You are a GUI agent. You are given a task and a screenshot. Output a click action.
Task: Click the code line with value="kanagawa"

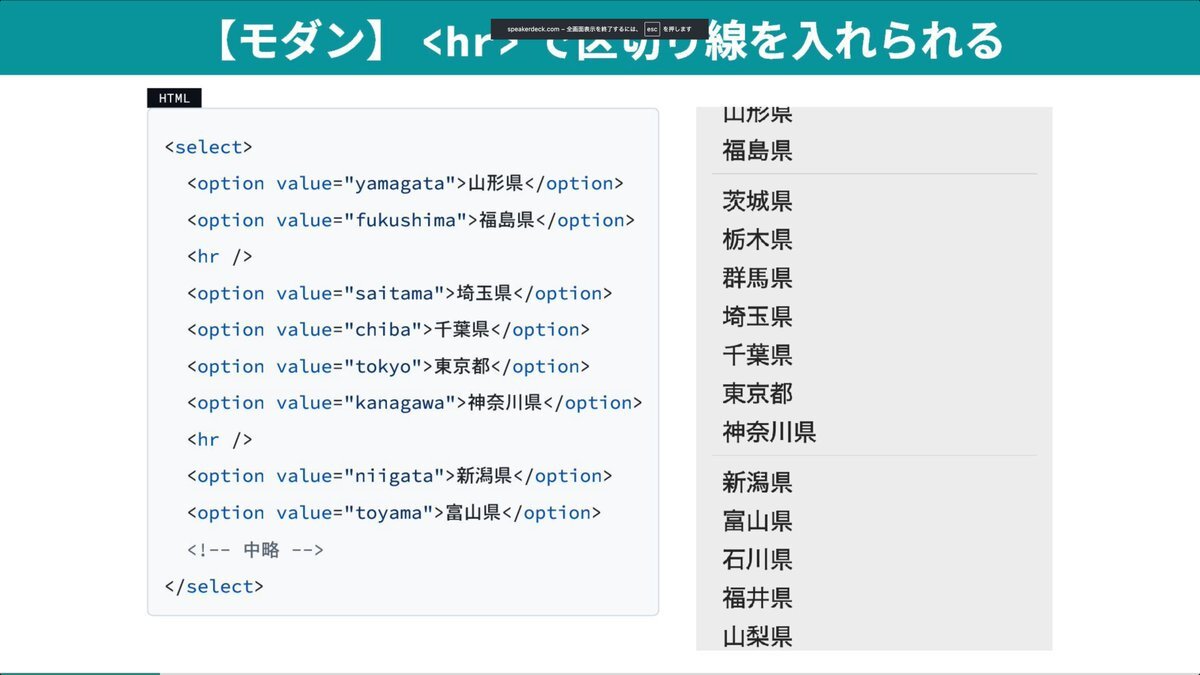coord(414,403)
